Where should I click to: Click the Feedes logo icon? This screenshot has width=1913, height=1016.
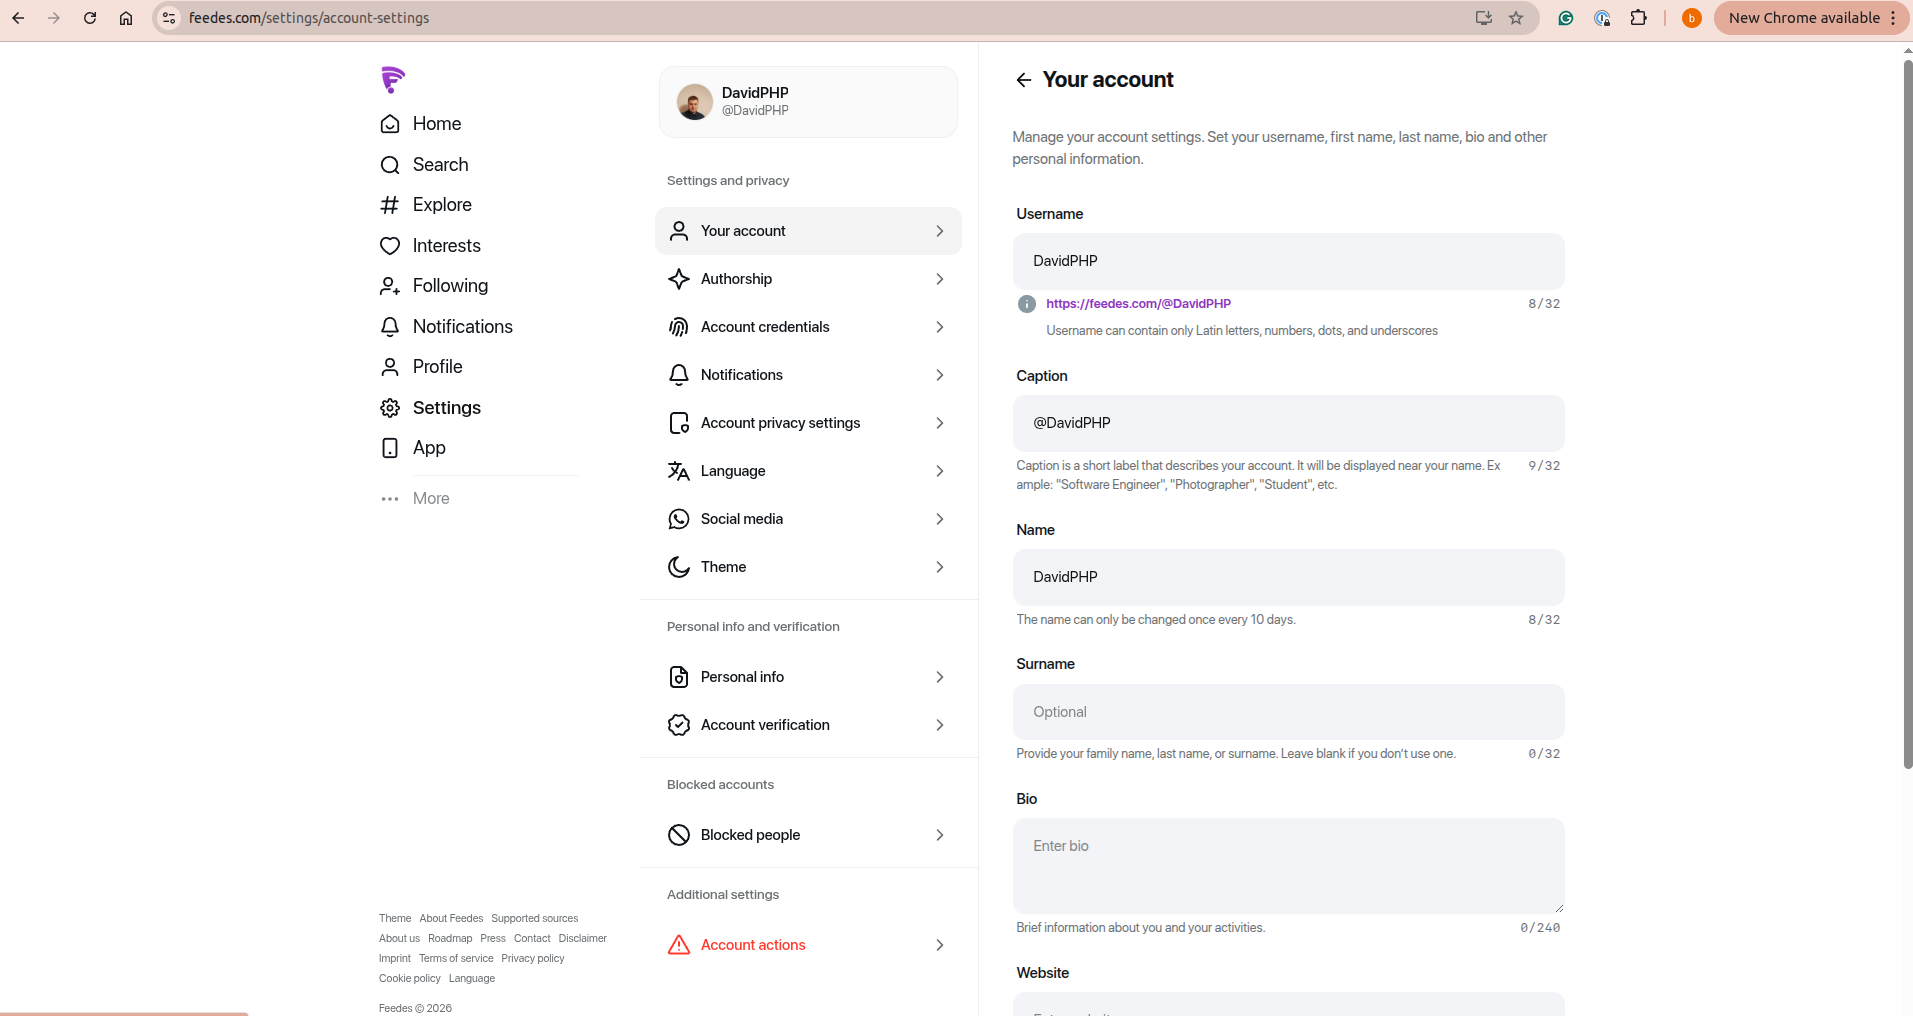392,79
